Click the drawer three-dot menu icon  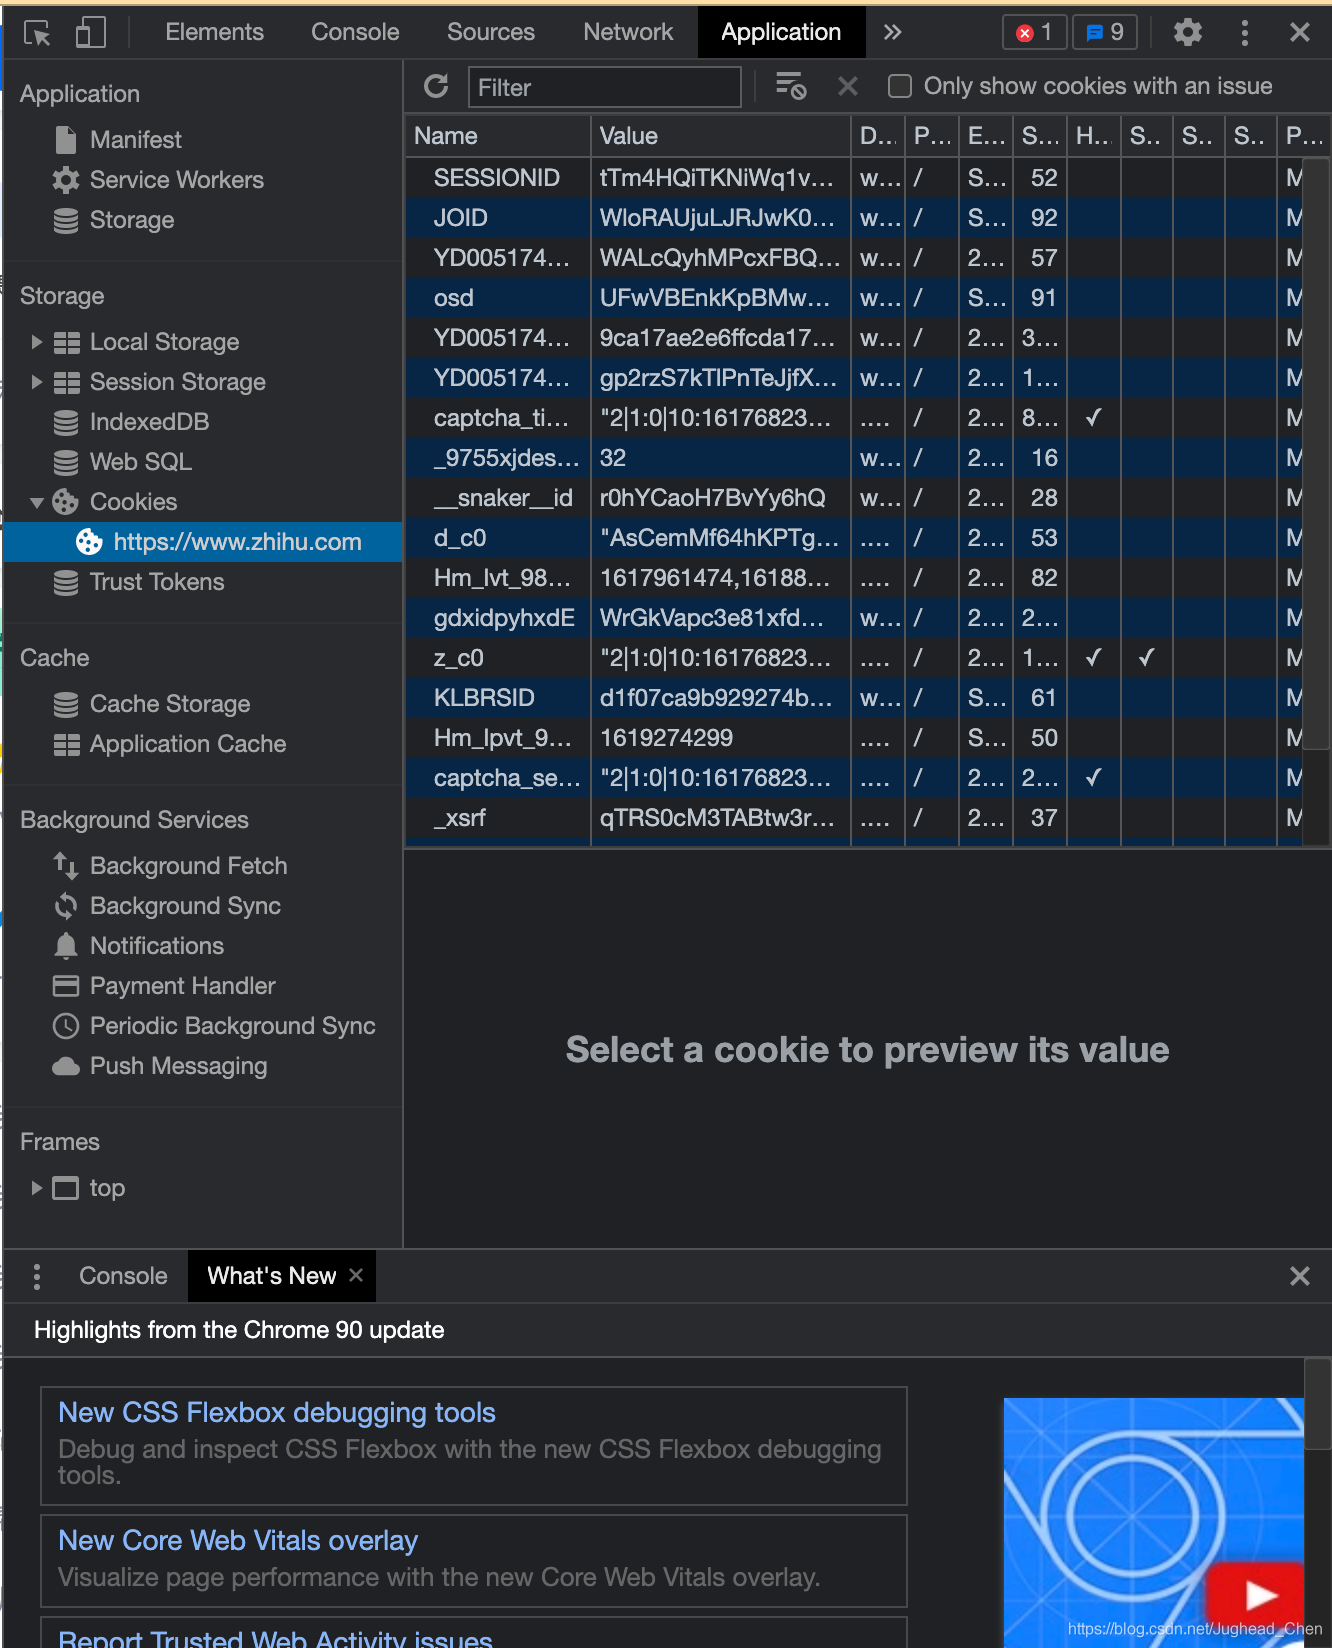37,1276
